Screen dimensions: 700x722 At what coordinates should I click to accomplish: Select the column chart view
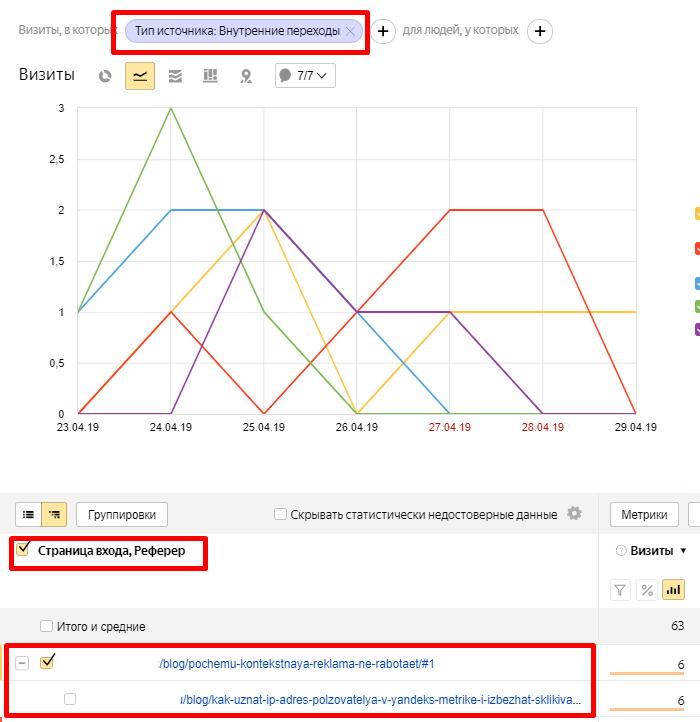tap(210, 76)
